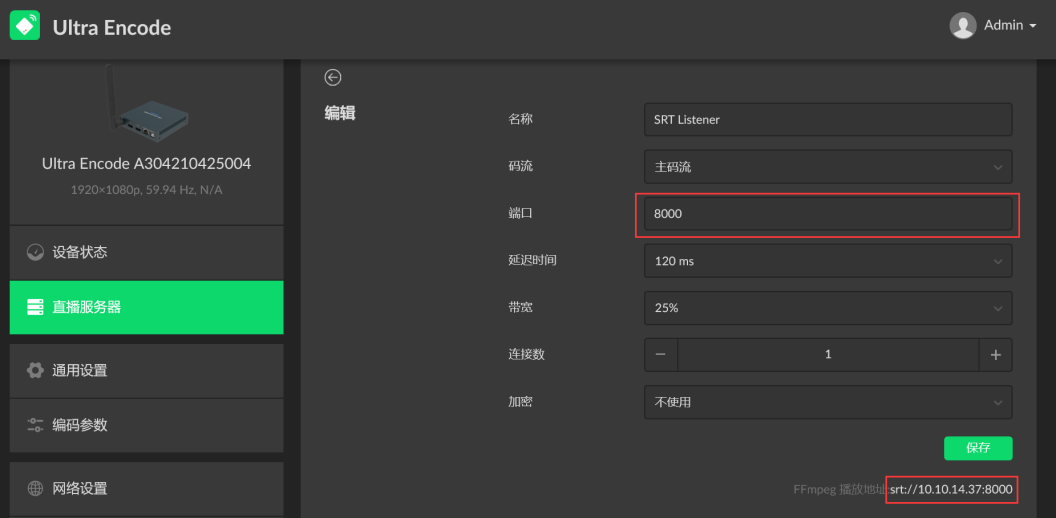Open the 通用设置 sidebar menu item
1056x518 pixels.
click(x=146, y=370)
